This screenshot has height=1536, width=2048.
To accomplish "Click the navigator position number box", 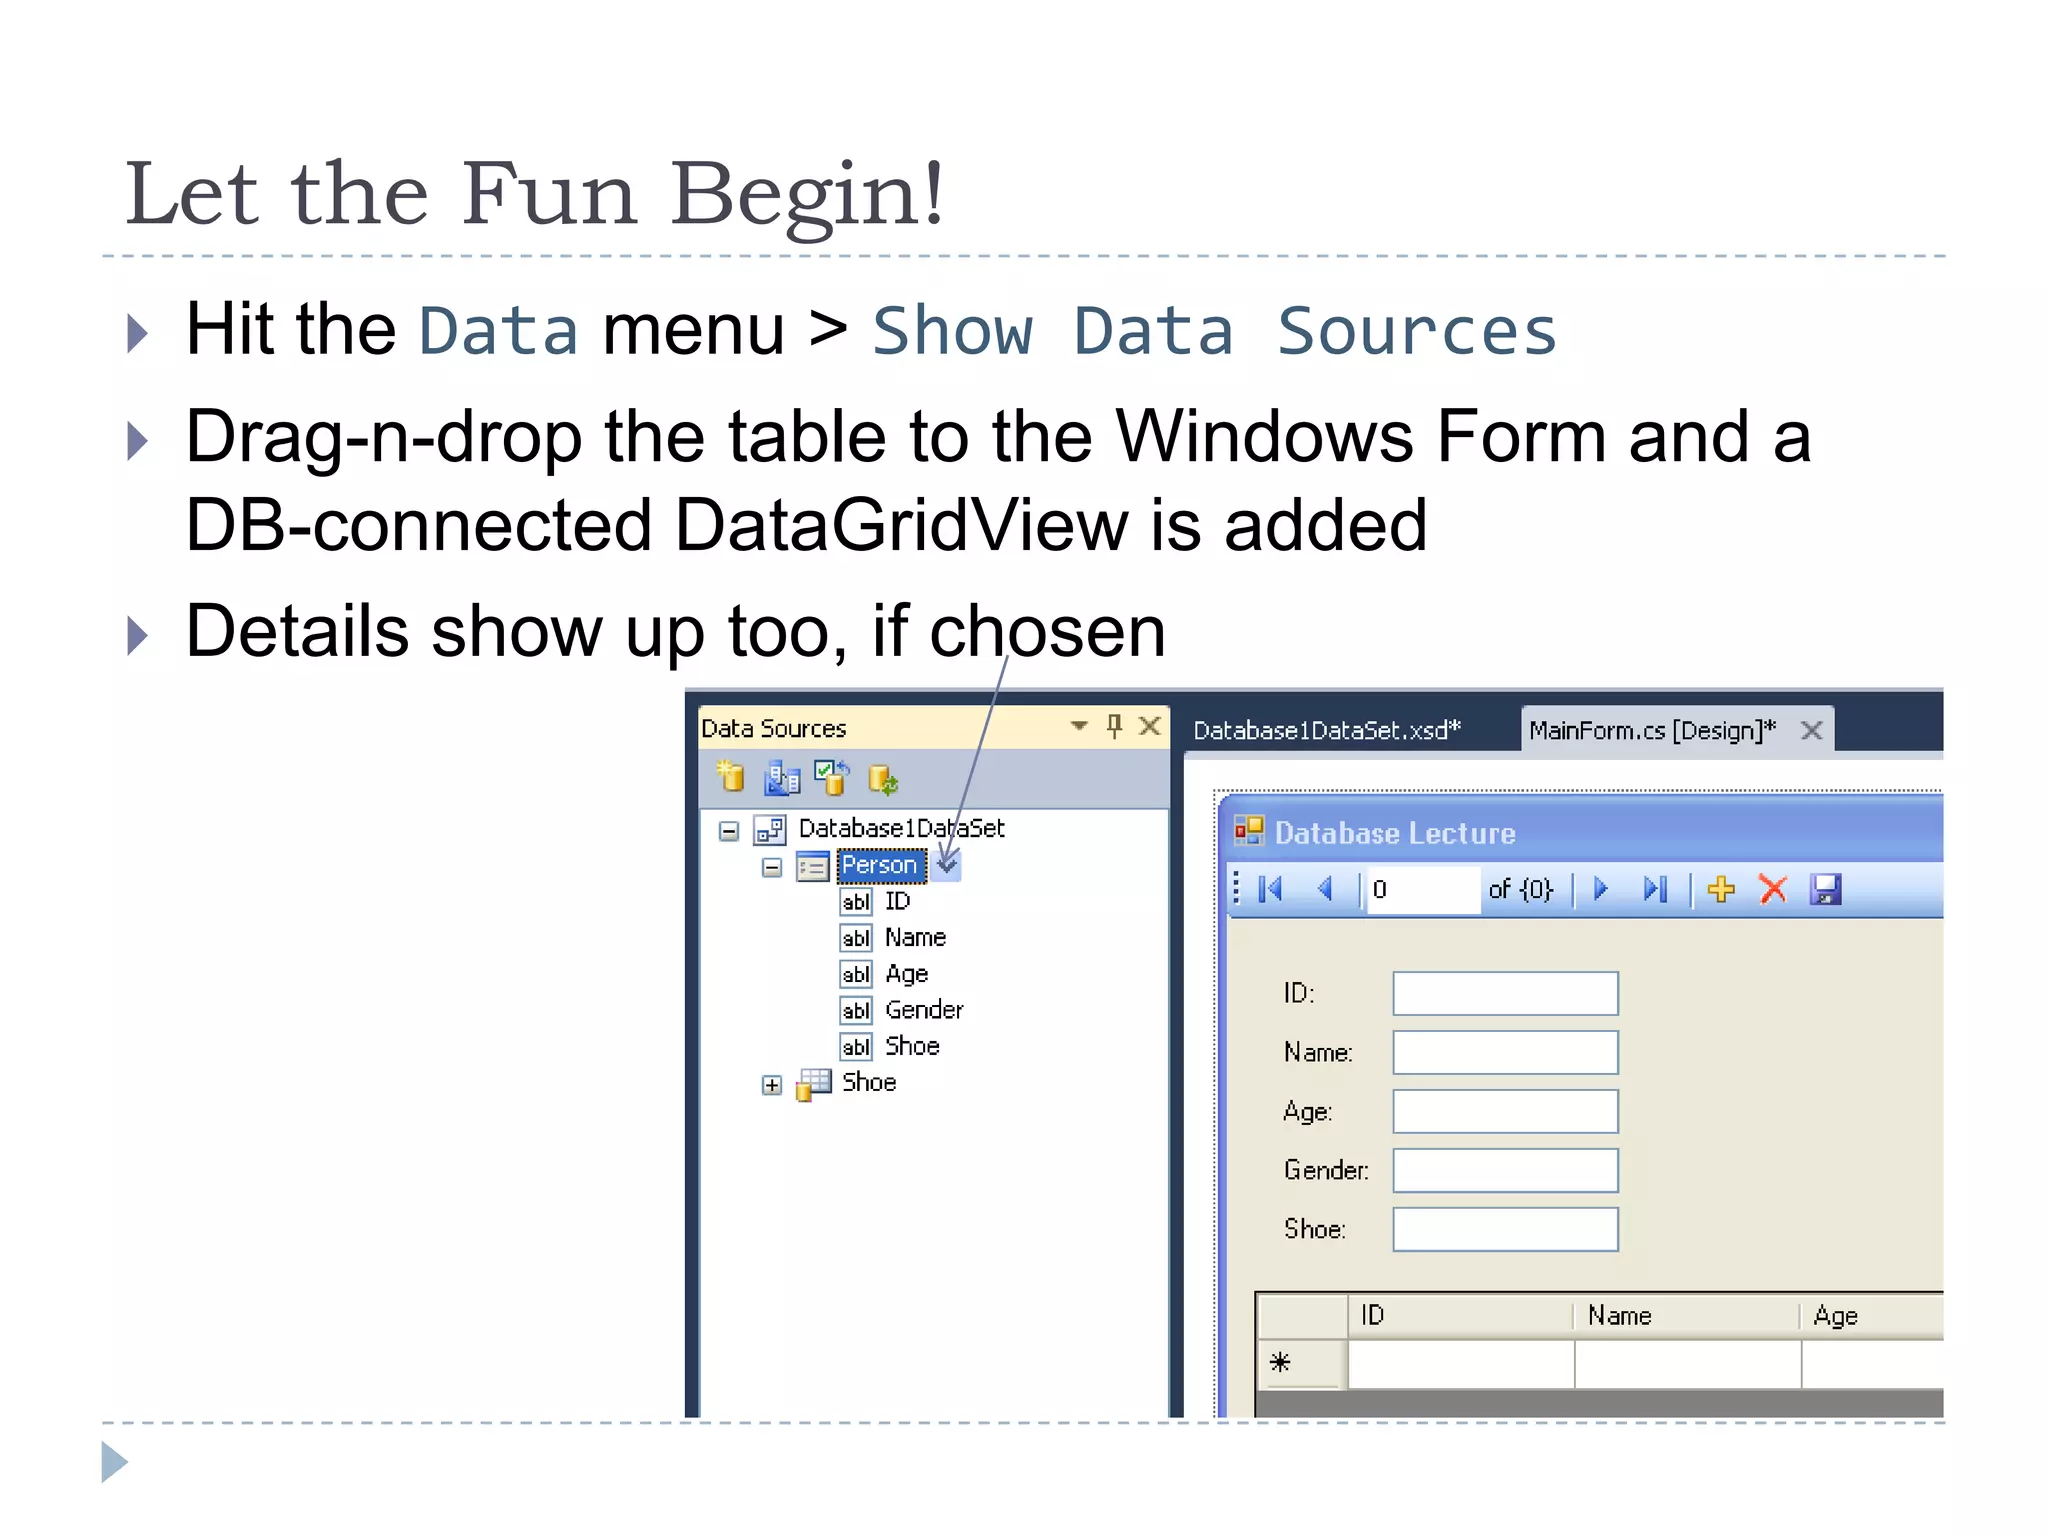I will click(1423, 890).
